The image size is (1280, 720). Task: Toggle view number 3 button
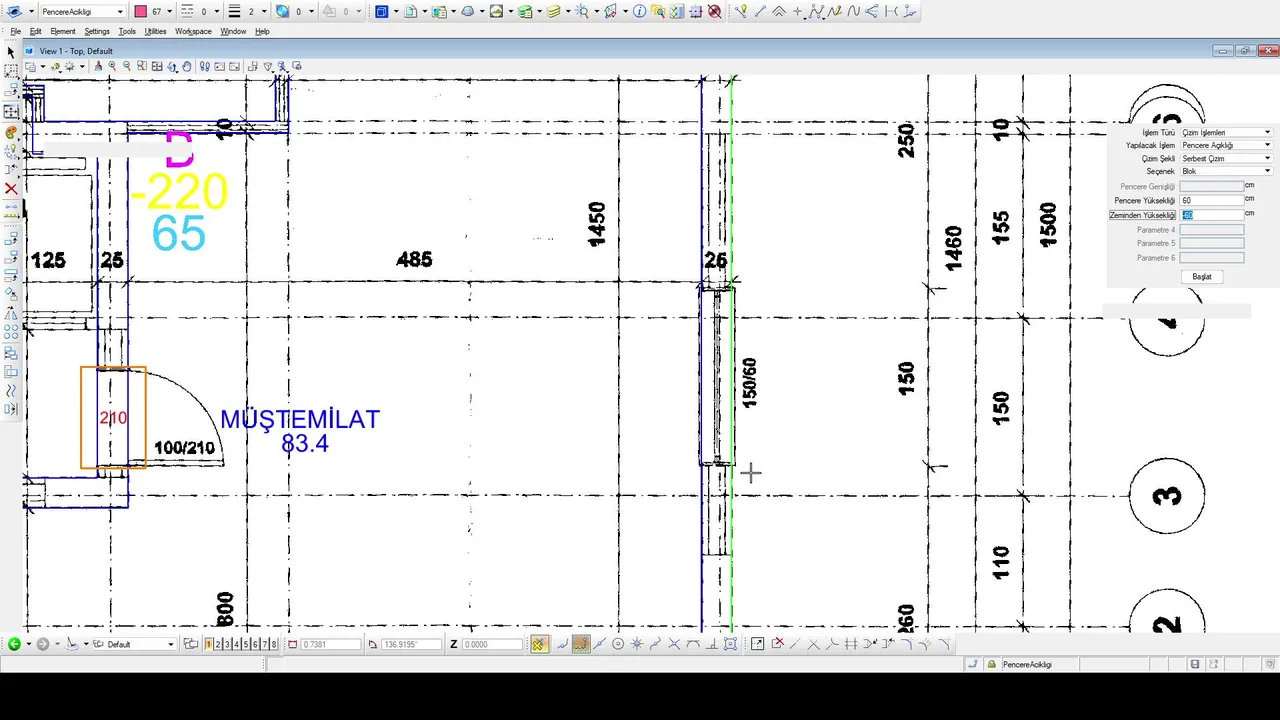coord(228,644)
